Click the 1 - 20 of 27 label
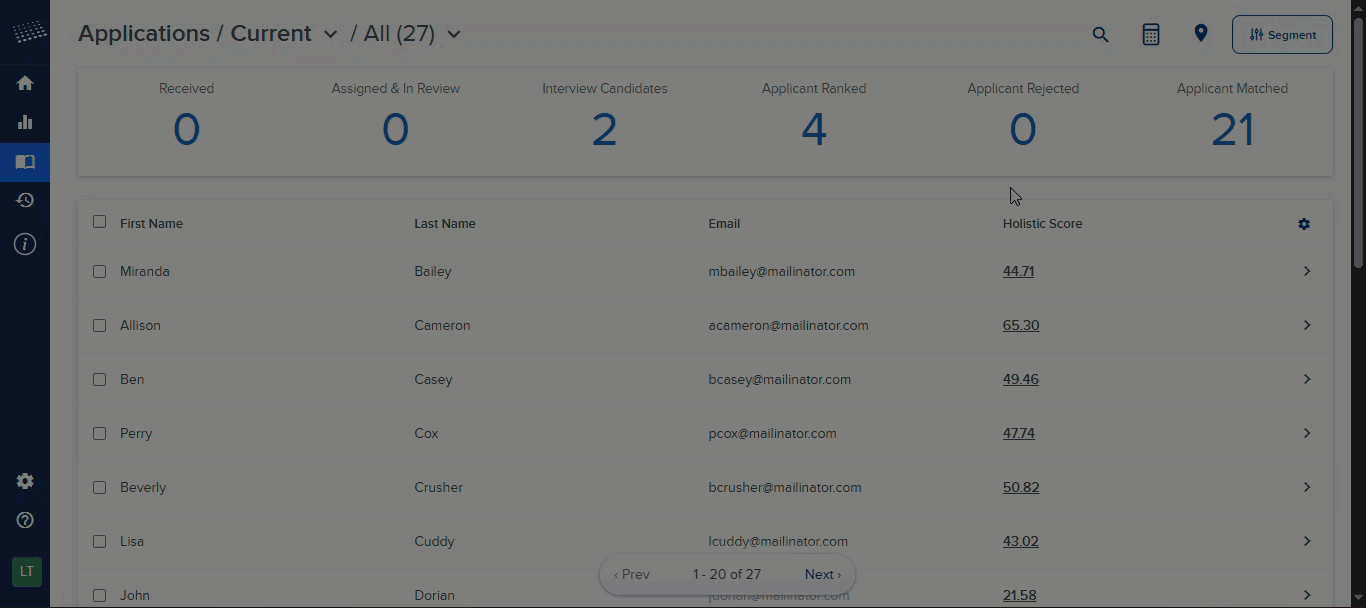The height and width of the screenshot is (608, 1366). [x=727, y=574]
